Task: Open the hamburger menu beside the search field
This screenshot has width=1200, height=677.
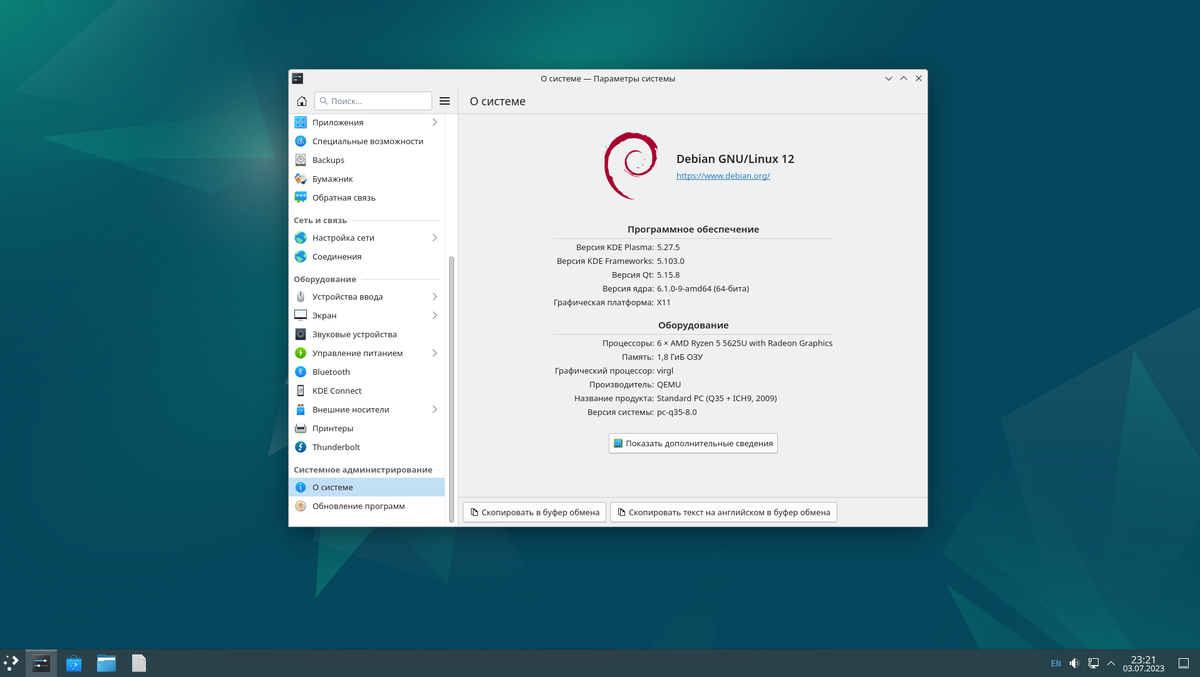Action: click(x=444, y=100)
